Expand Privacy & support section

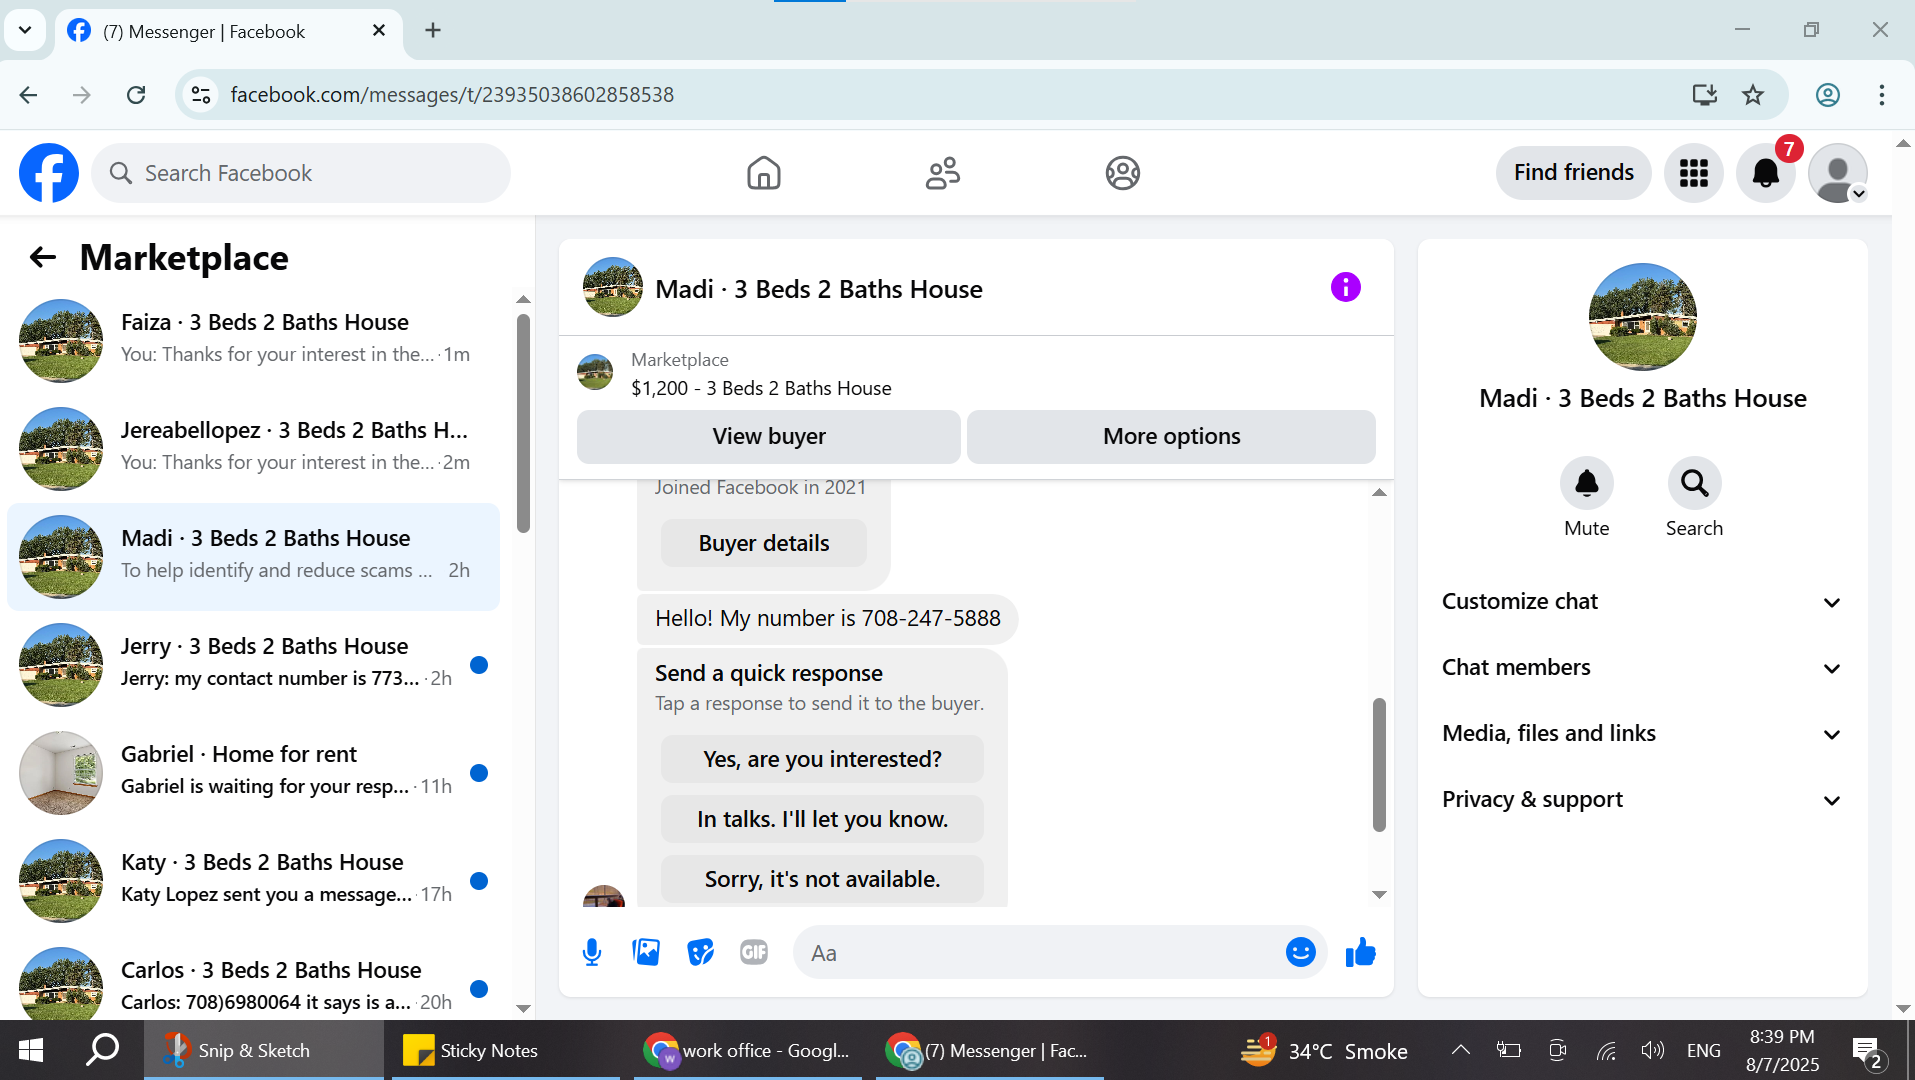click(1642, 800)
